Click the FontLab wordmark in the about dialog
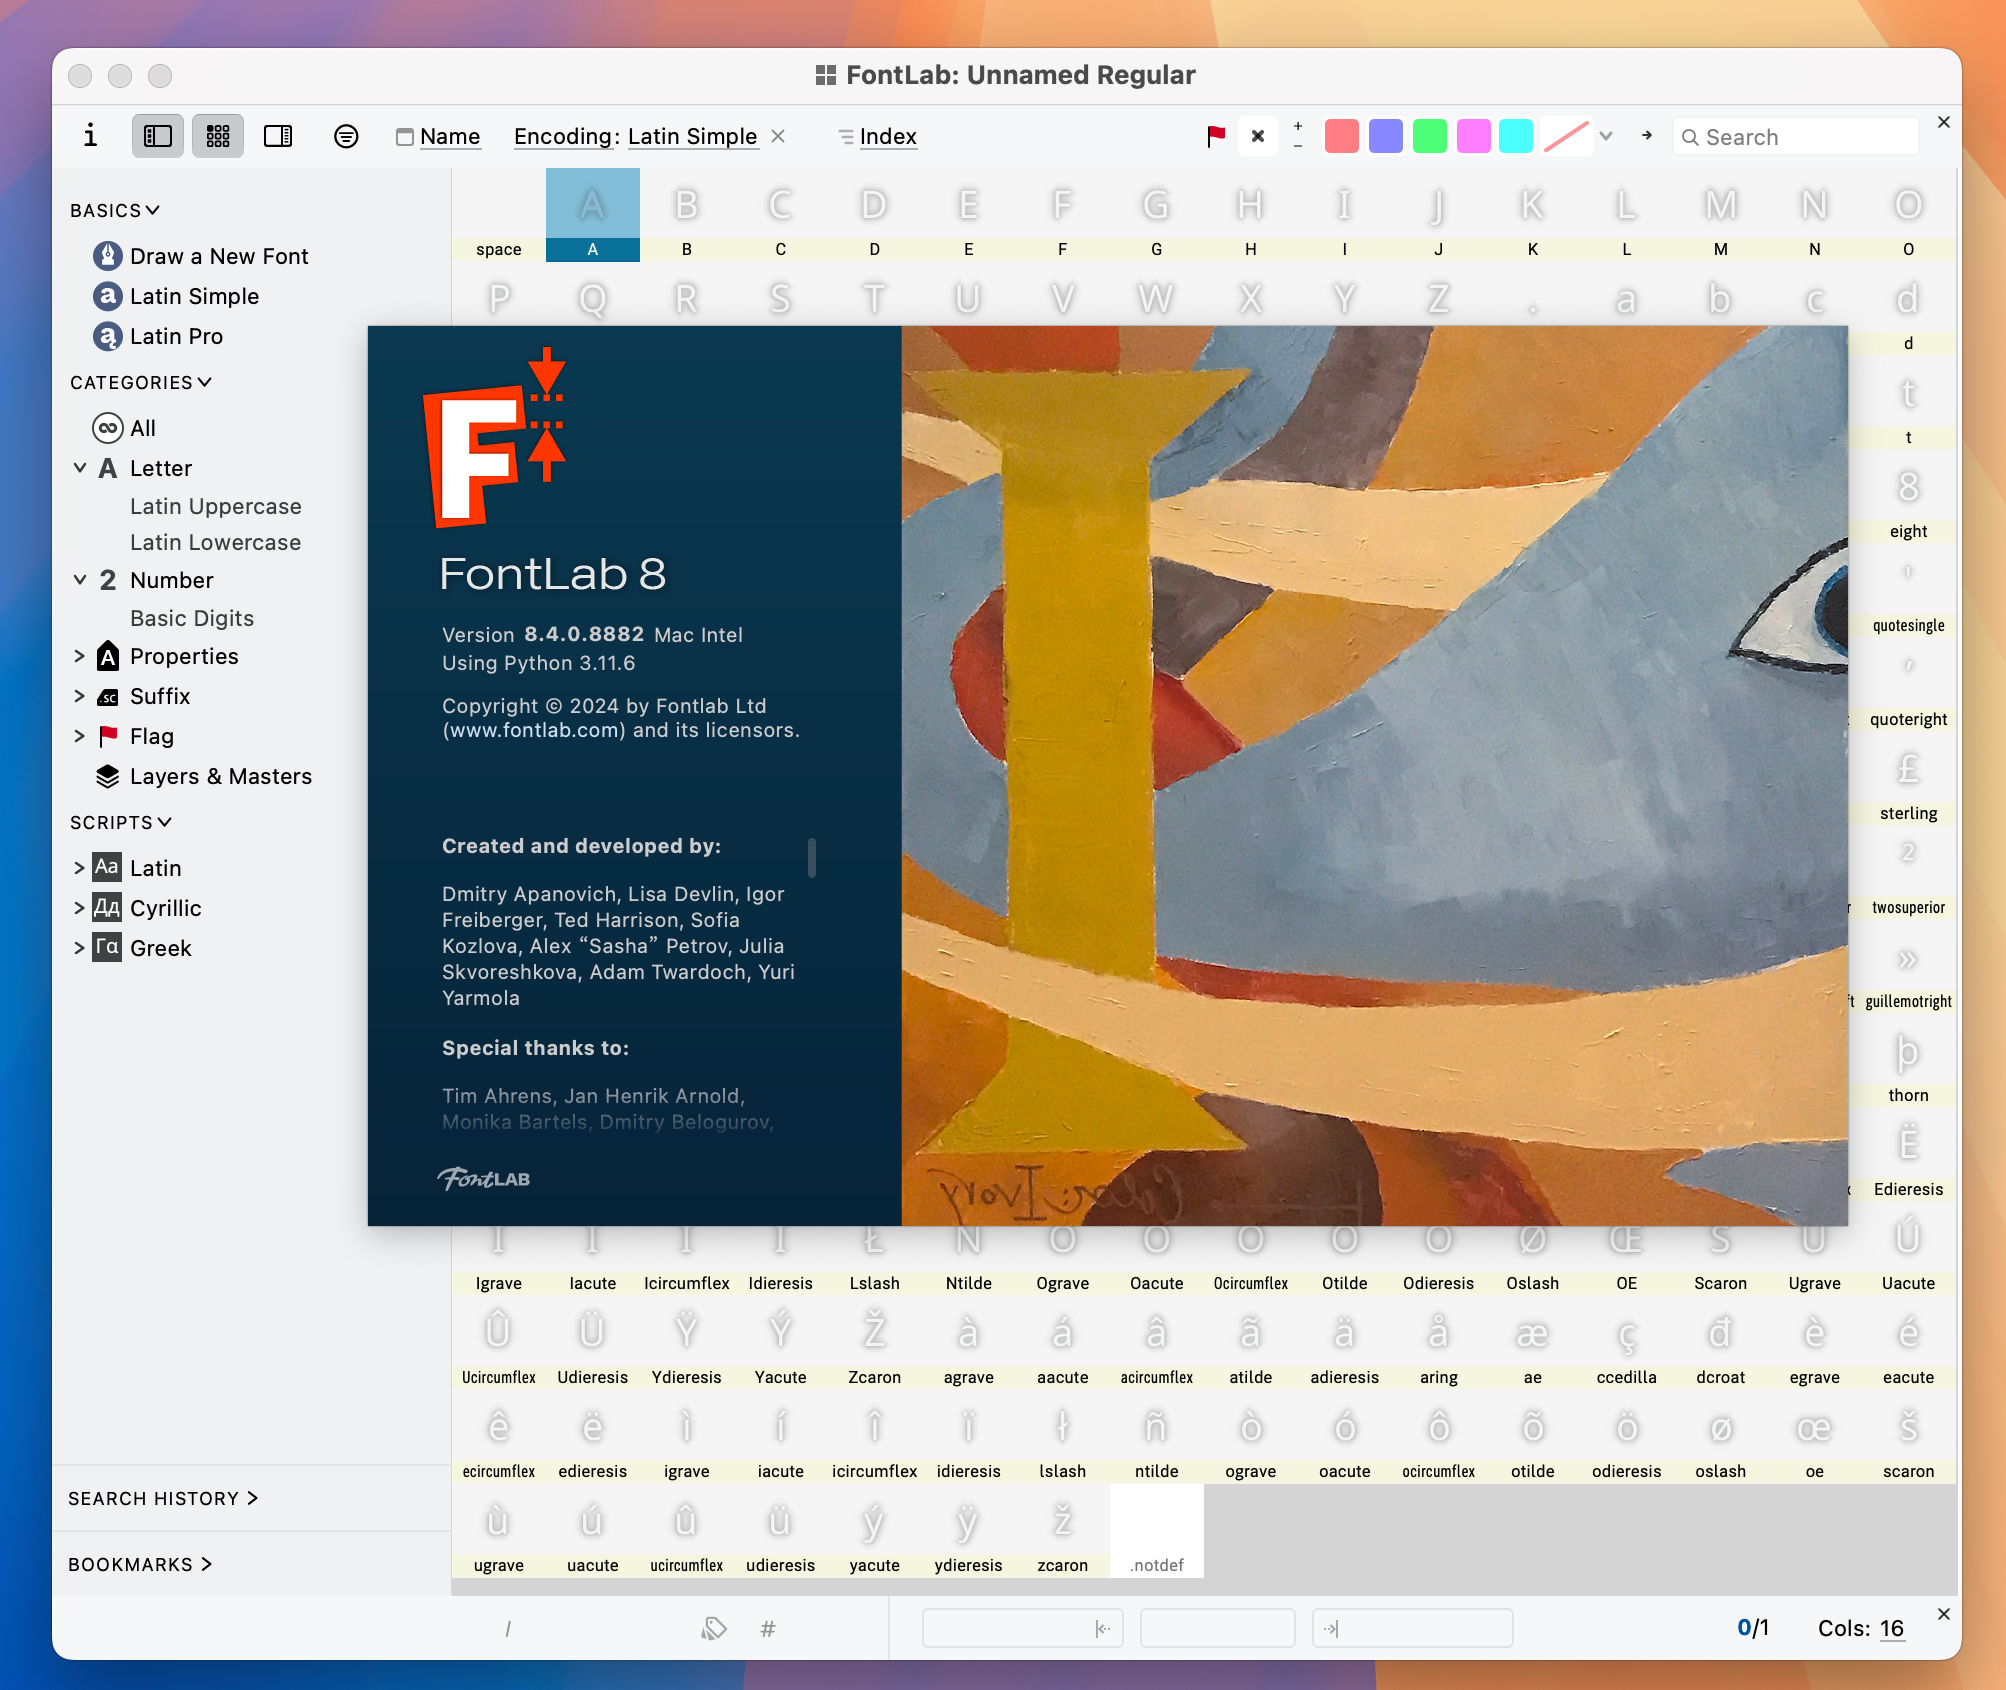The height and width of the screenshot is (1690, 2006). 484,1178
